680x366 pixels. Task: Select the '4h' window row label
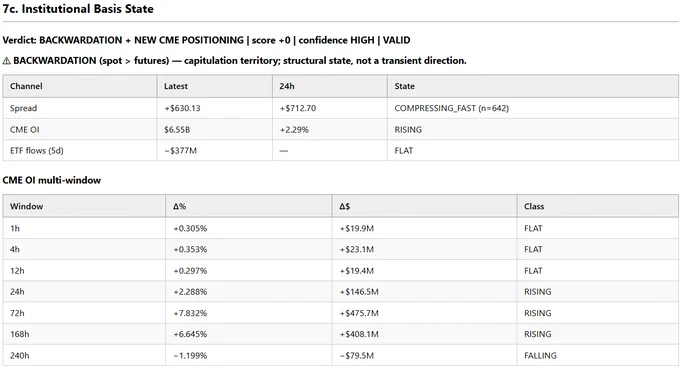pos(15,249)
